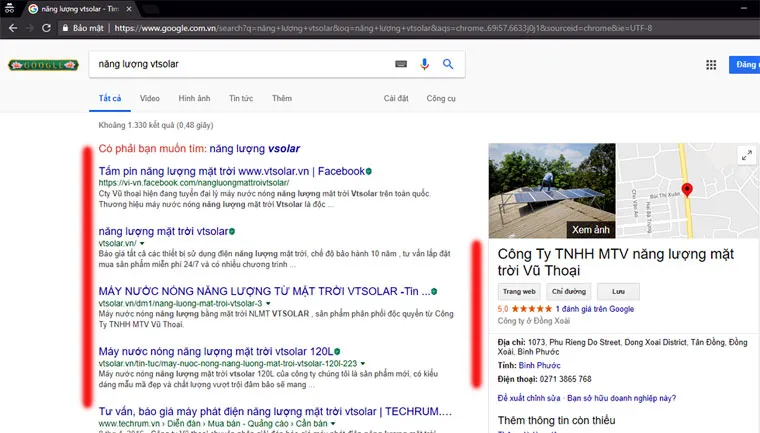Viewport: 760px width, 433px height.
Task: Click the Thêm thông tin còn thiếu heading
Action: [556, 420]
